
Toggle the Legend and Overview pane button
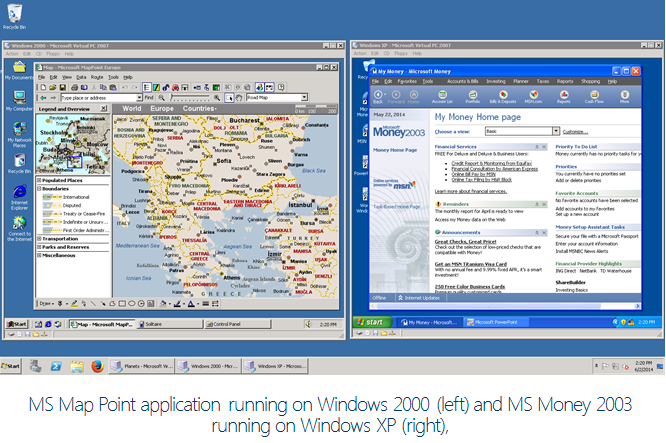147,87
